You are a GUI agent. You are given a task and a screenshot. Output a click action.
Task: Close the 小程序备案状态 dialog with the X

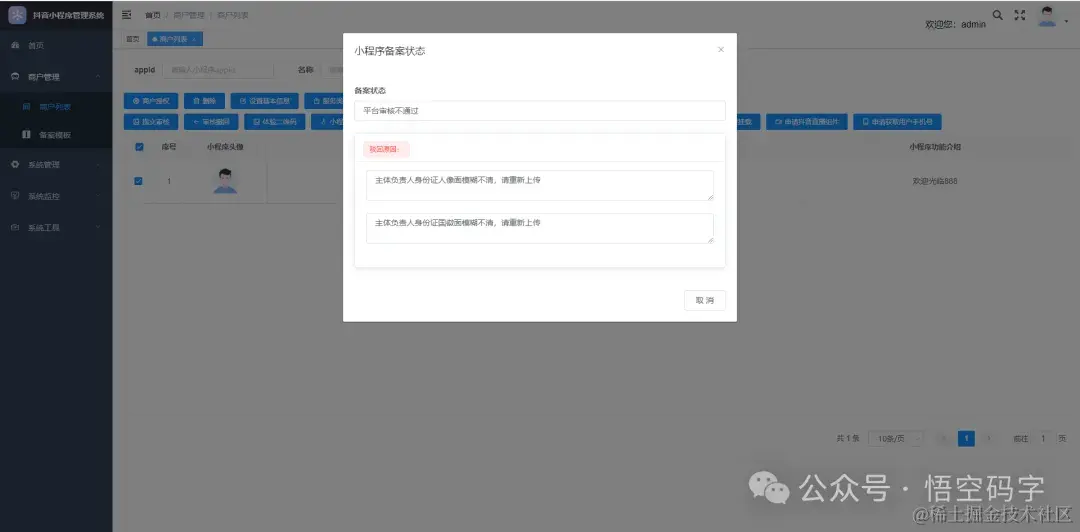tap(720, 50)
